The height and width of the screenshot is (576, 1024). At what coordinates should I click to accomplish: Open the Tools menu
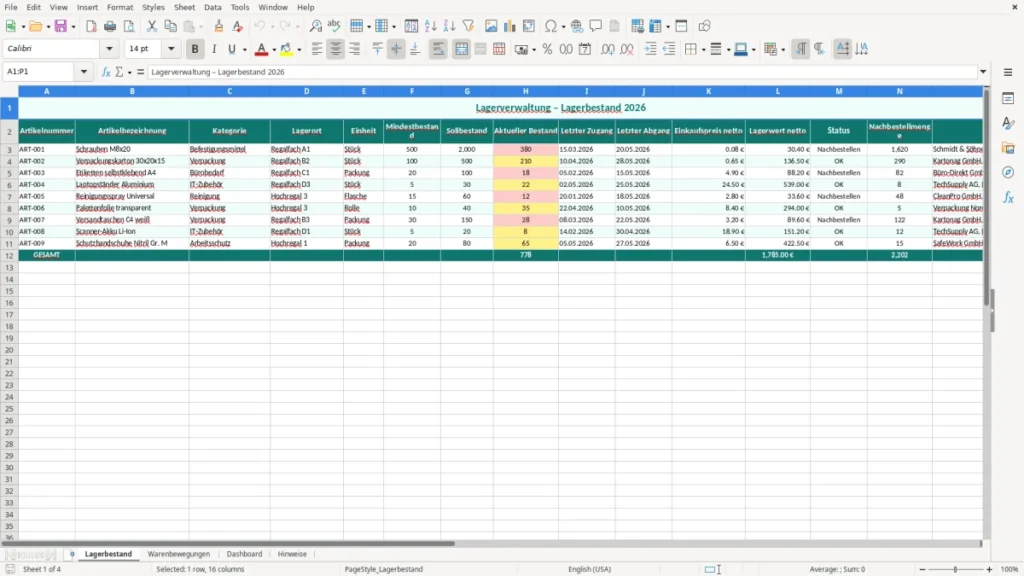pos(240,7)
